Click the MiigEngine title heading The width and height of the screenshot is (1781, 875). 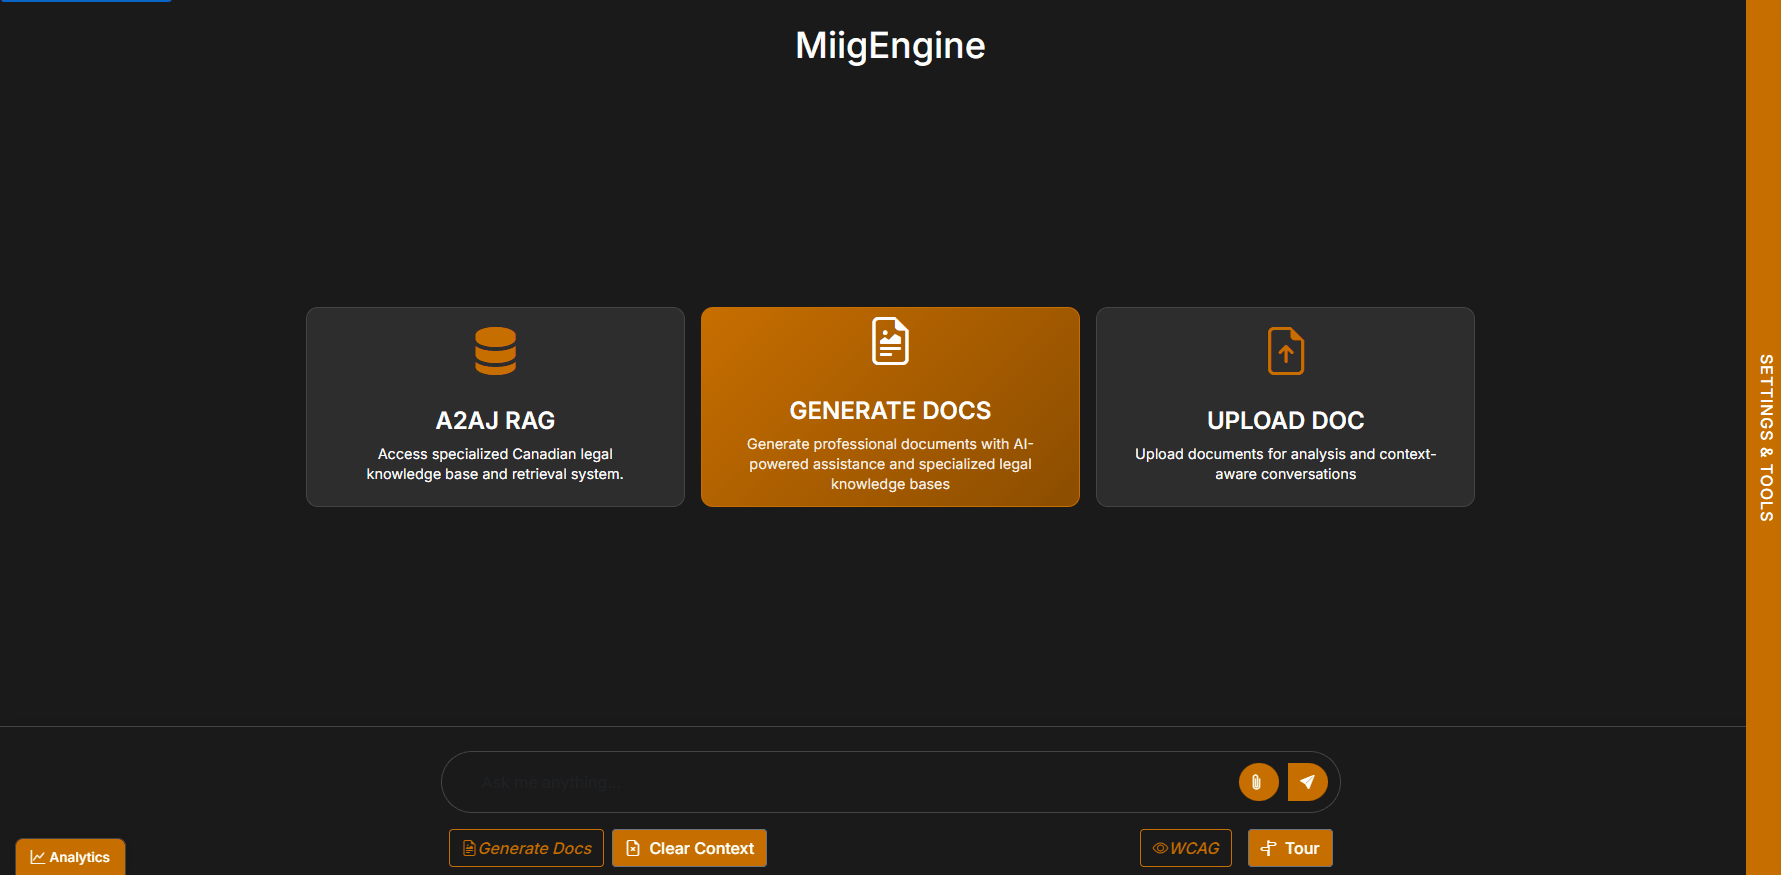tap(890, 45)
